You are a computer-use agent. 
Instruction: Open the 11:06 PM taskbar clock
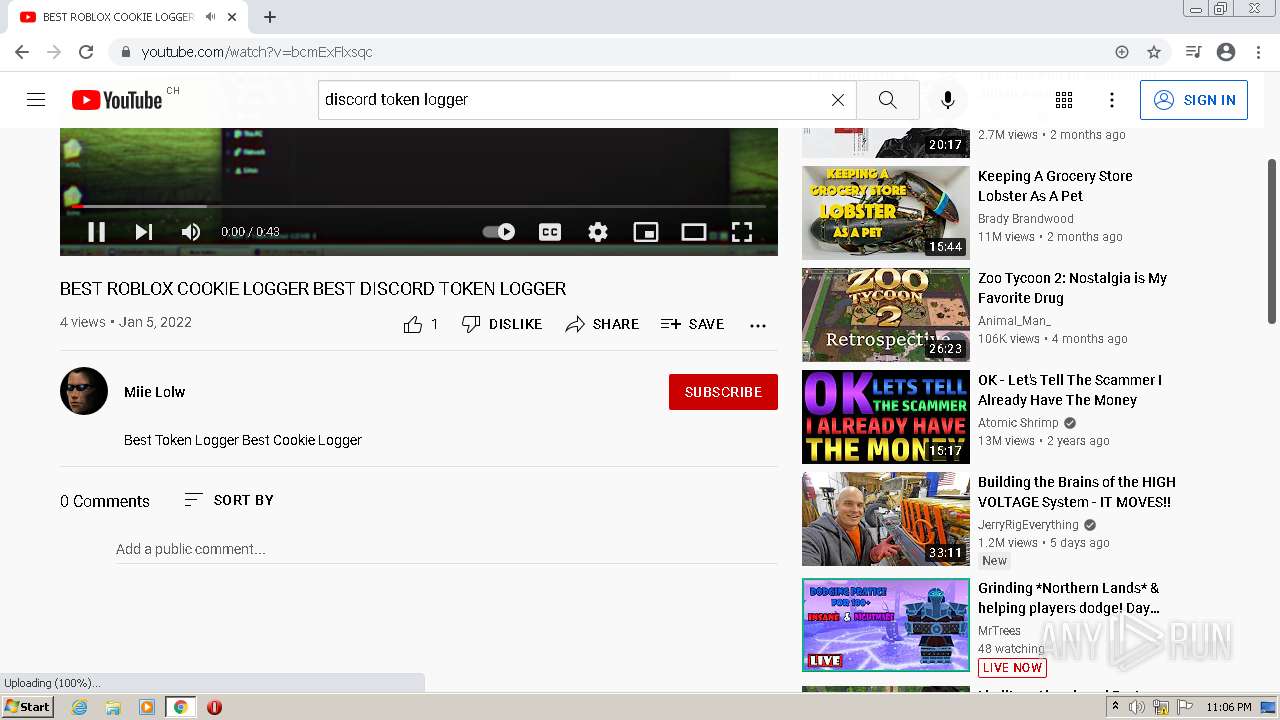pyautogui.click(x=1228, y=707)
